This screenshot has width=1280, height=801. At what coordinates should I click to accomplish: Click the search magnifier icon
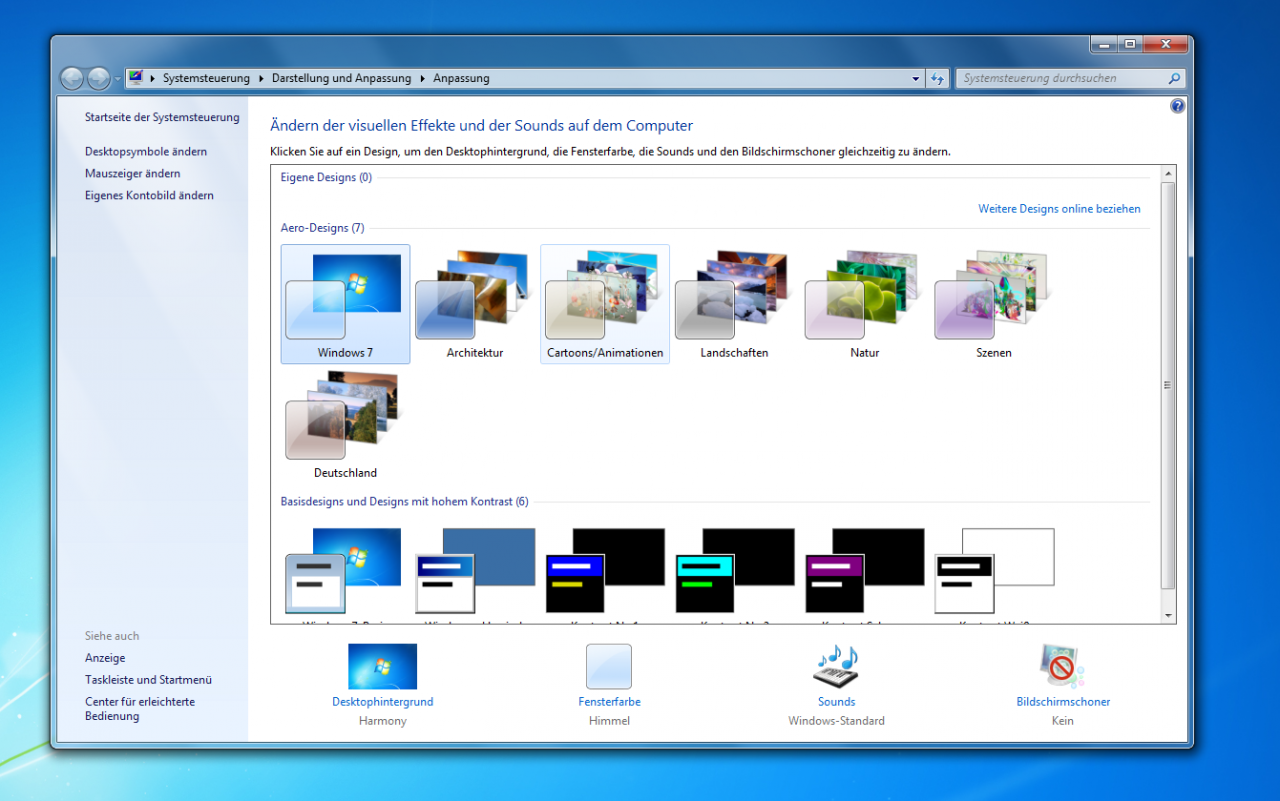pyautogui.click(x=1174, y=78)
